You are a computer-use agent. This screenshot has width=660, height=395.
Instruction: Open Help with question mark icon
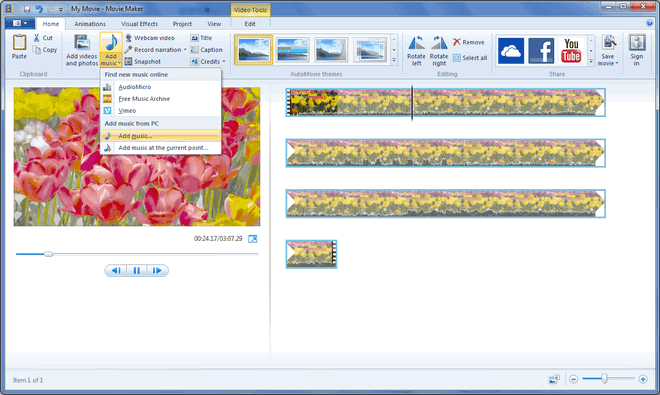pyautogui.click(x=649, y=23)
